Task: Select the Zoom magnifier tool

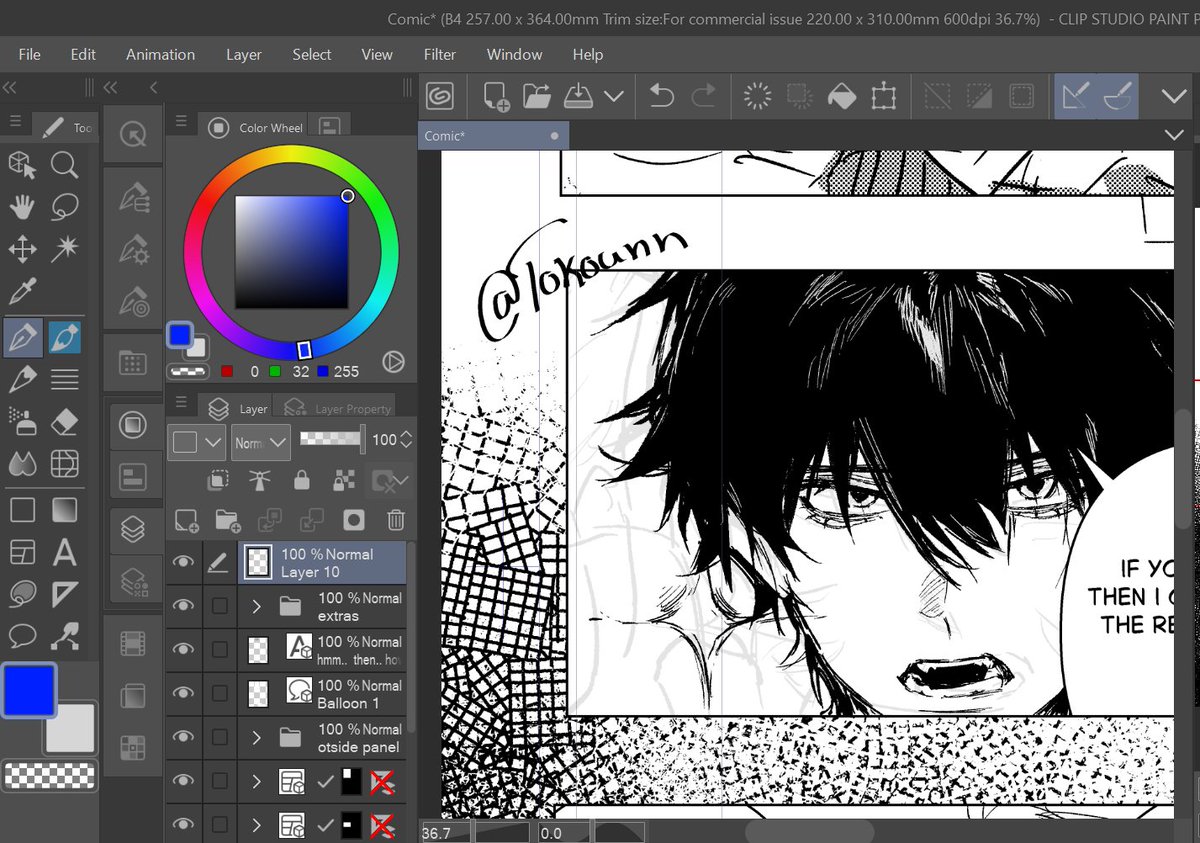Action: click(x=64, y=164)
